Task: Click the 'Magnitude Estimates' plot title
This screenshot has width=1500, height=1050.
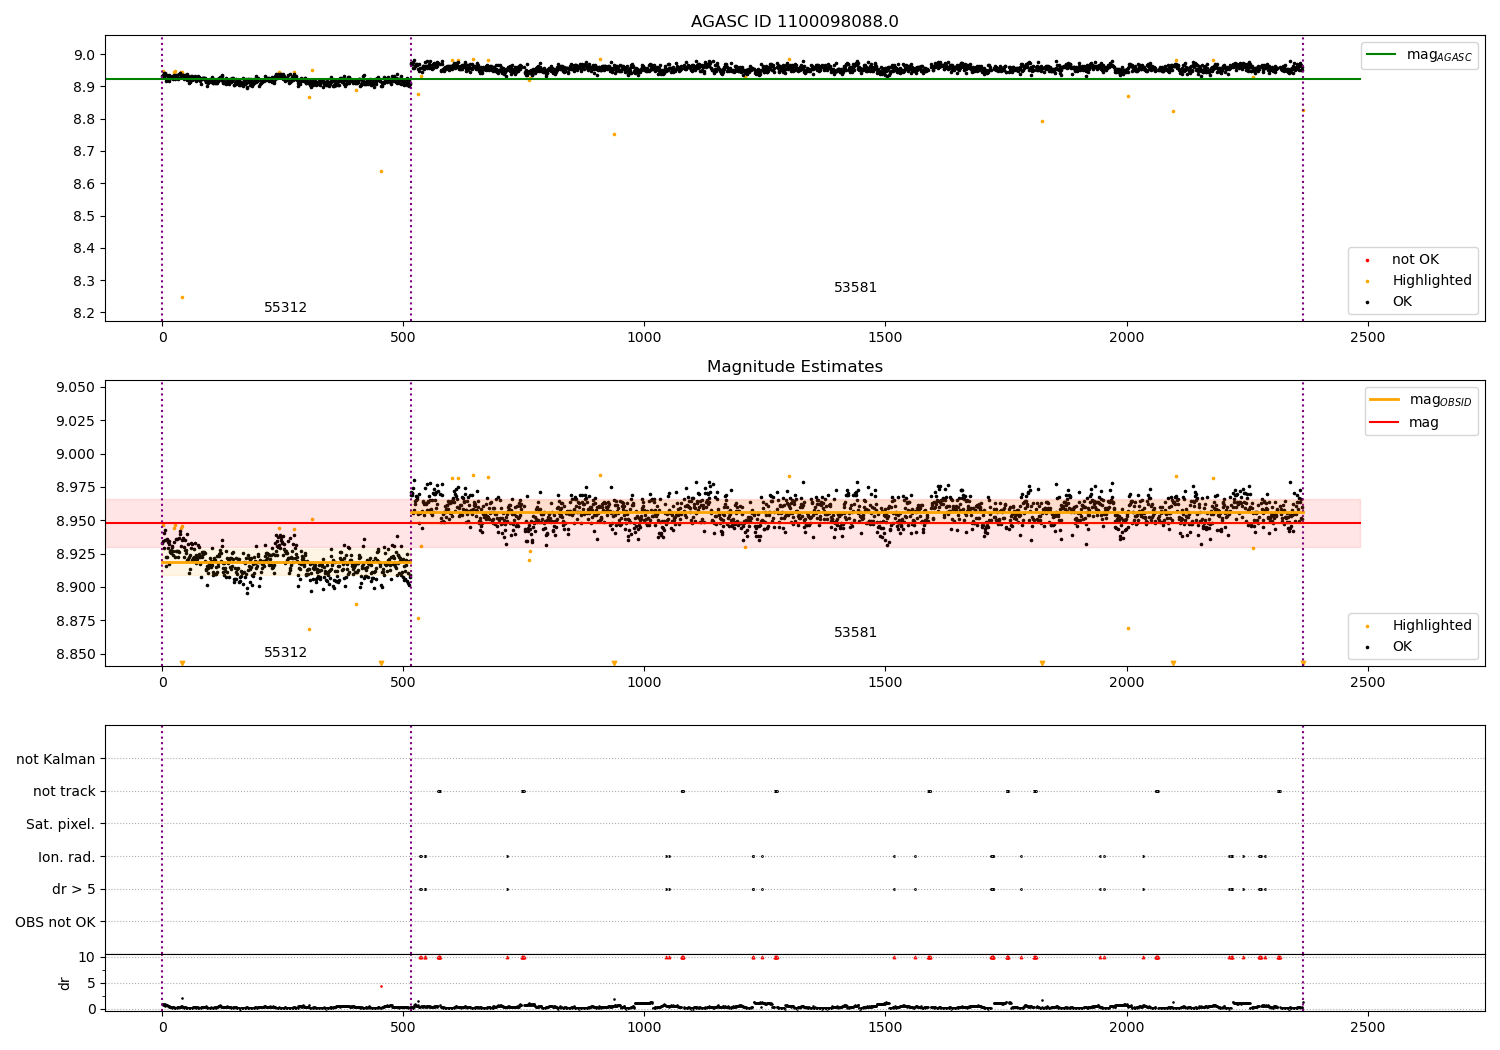Action: pyautogui.click(x=794, y=367)
